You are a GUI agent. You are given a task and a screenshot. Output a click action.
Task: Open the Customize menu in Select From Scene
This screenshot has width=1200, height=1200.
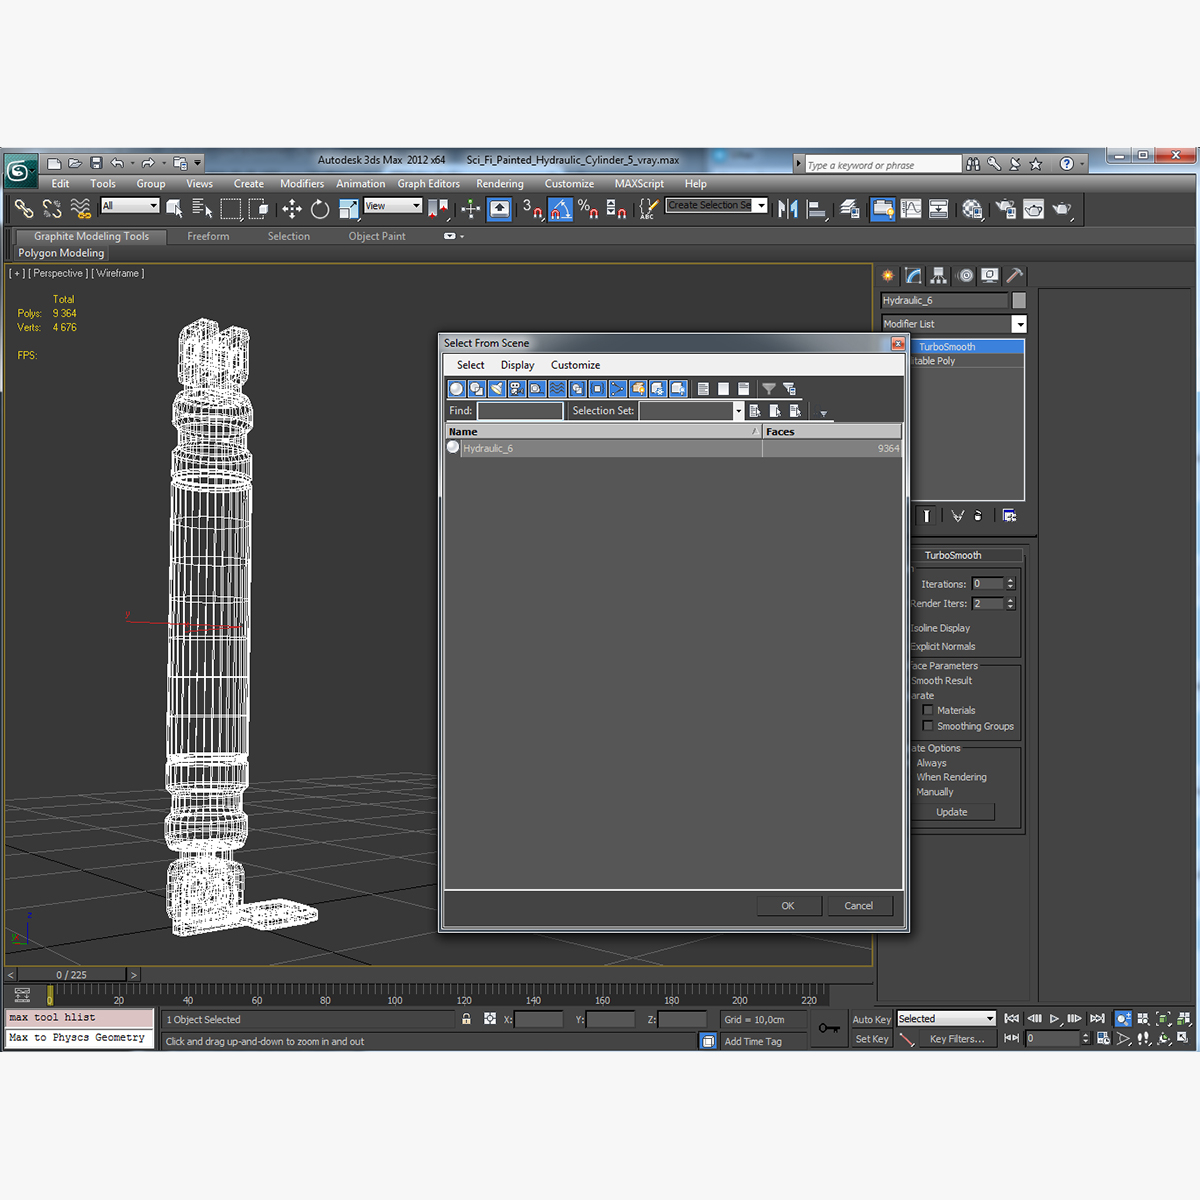coord(575,365)
